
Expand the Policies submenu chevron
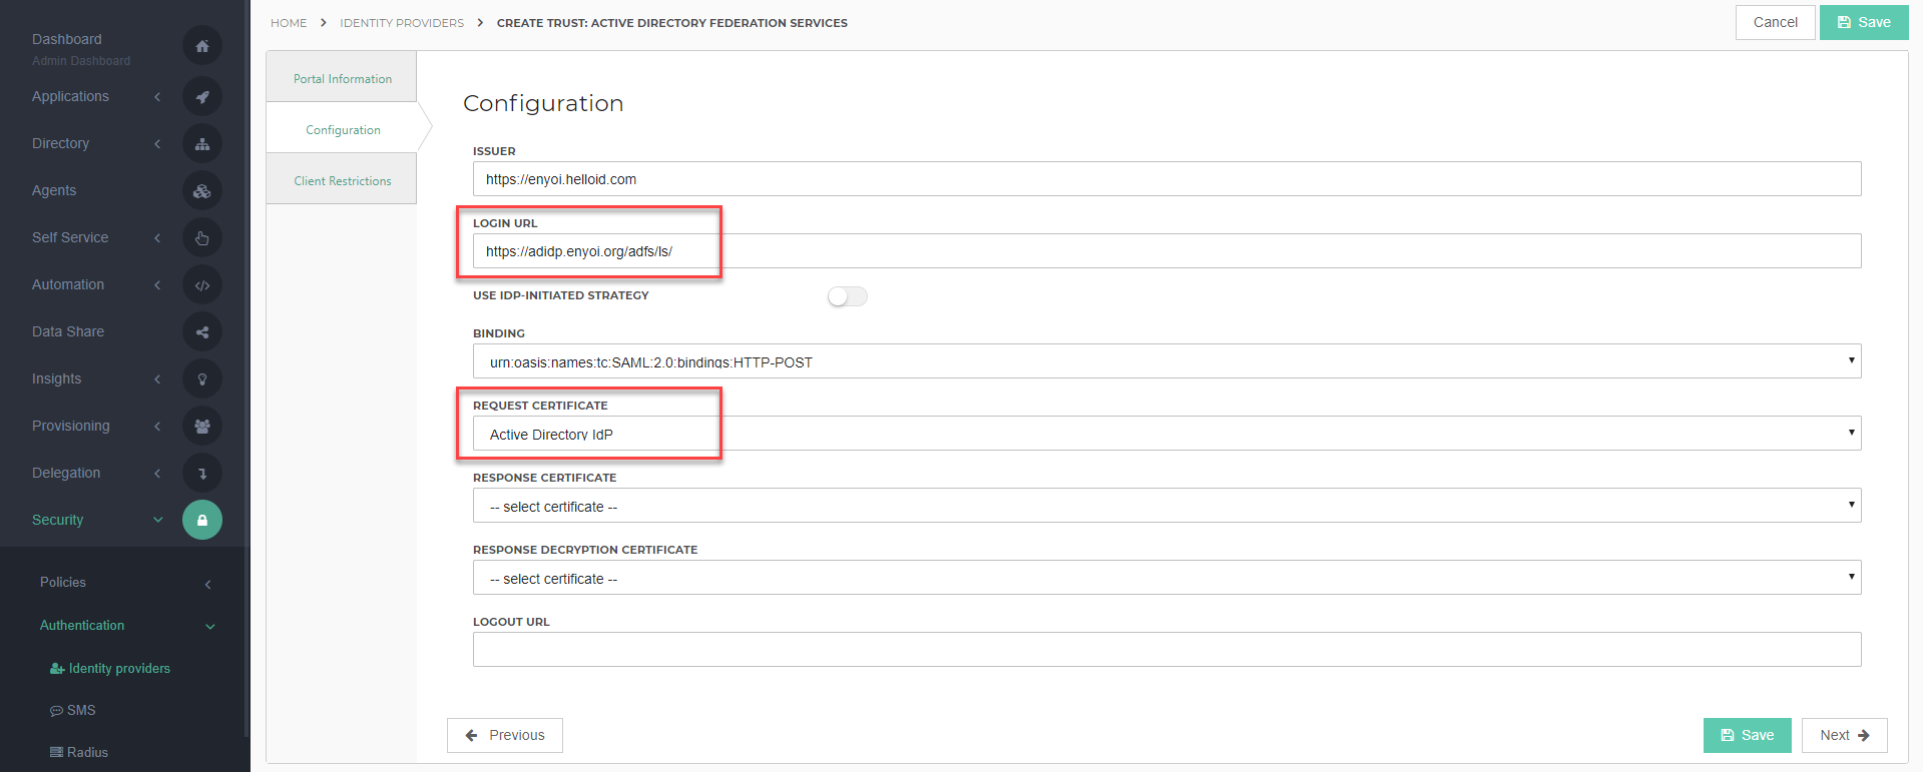point(208,584)
